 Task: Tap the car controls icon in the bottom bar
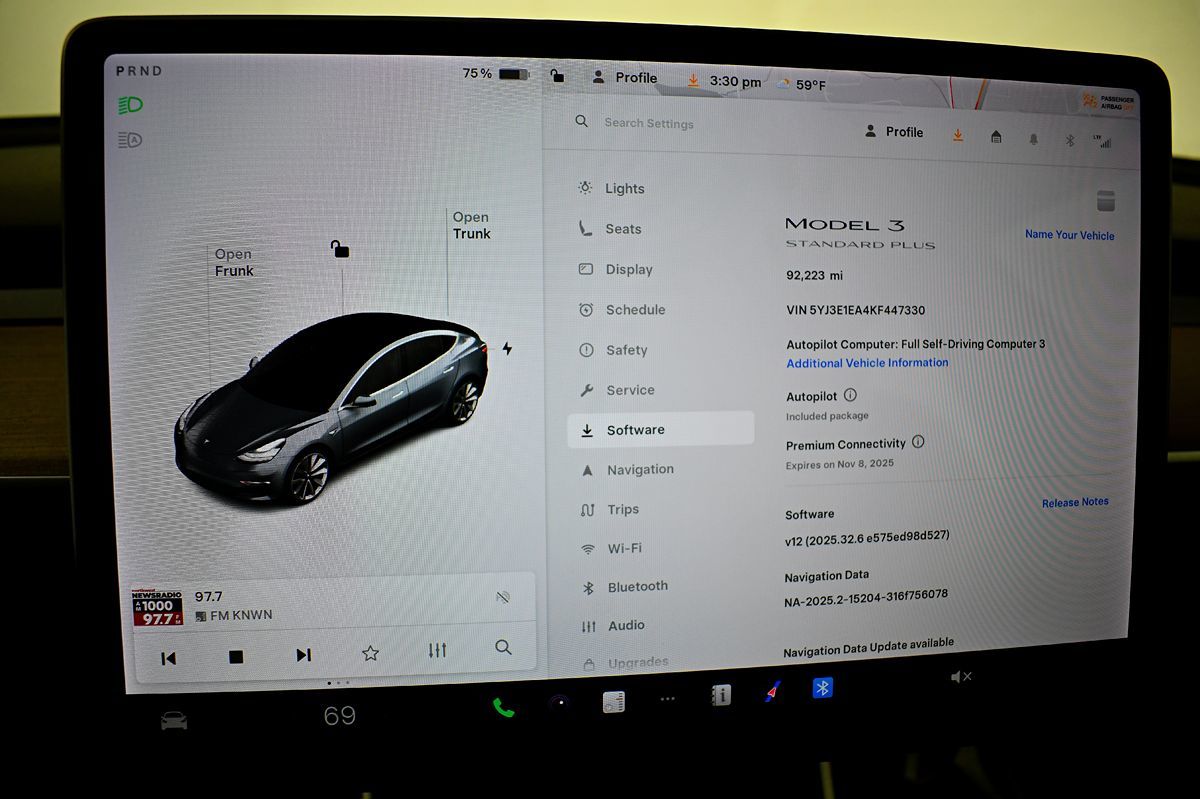tap(174, 720)
